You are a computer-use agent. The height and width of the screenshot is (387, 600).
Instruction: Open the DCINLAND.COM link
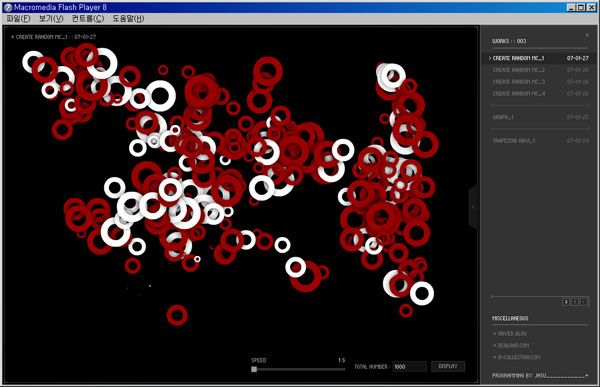pos(511,346)
